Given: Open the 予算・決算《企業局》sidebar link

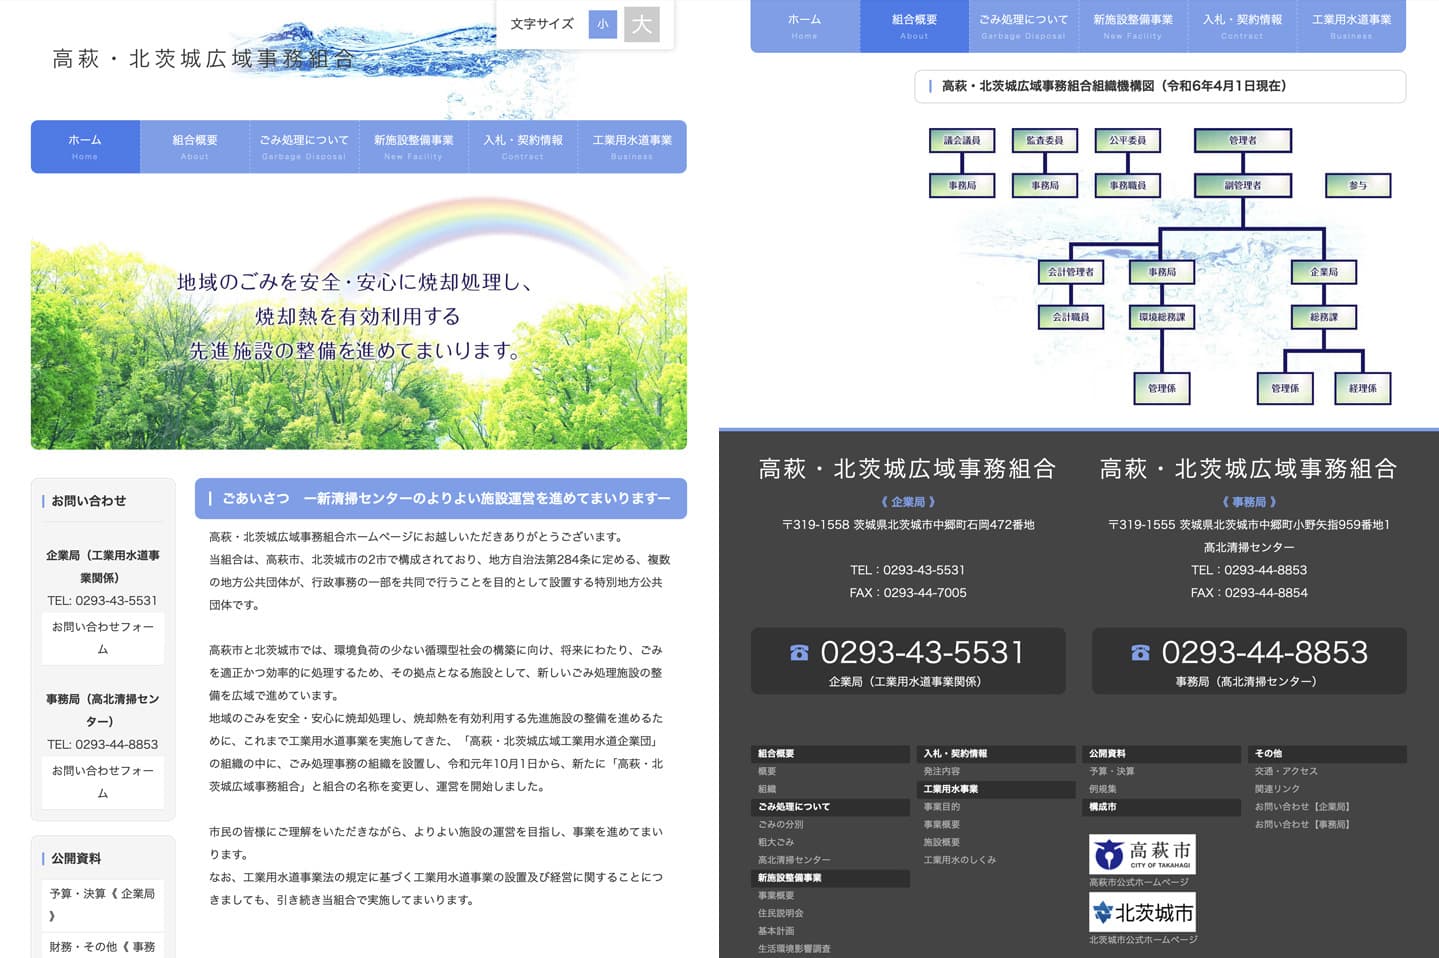Looking at the screenshot, I should [103, 904].
